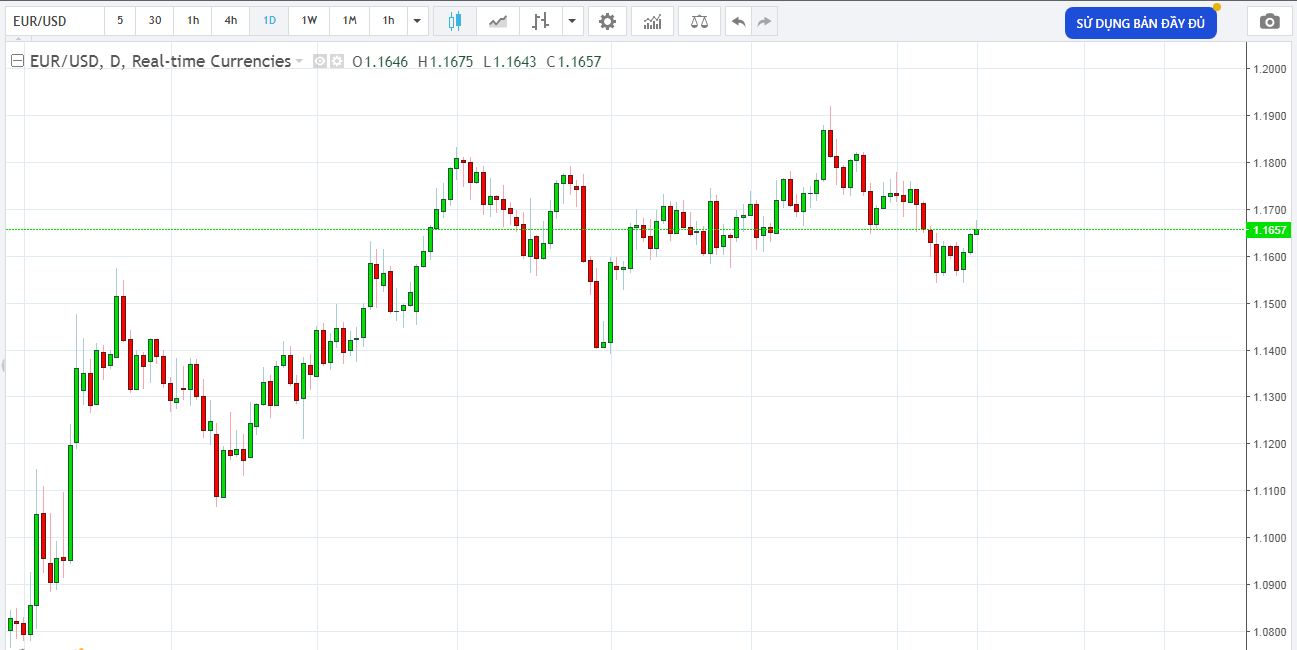Open chart settings gear
Screen dimensions: 1297x650
607,21
